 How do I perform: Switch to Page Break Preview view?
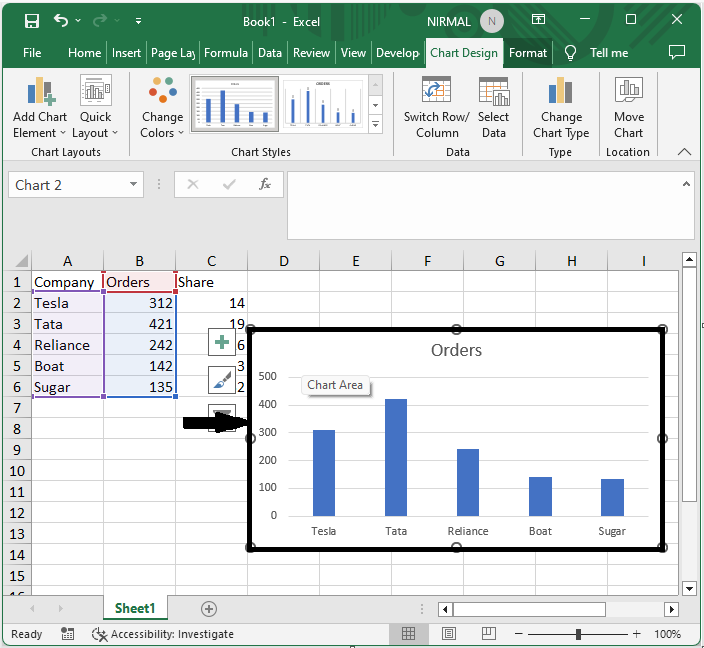(491, 634)
